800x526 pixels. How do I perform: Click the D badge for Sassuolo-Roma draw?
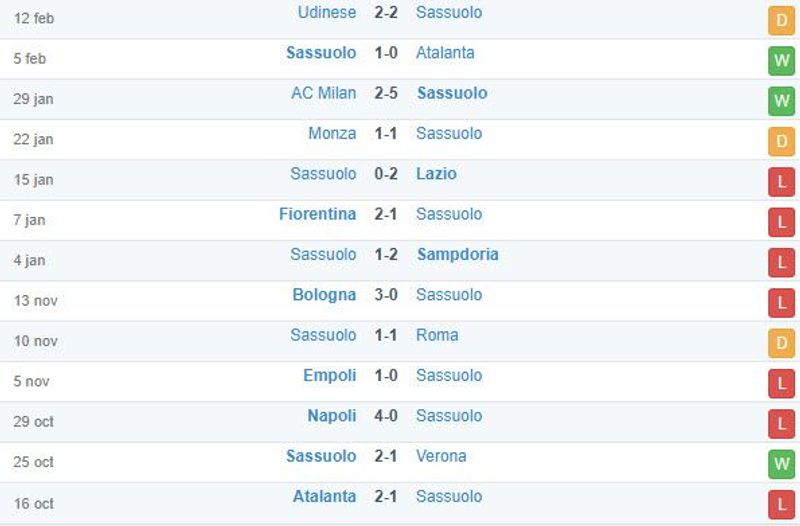[781, 343]
